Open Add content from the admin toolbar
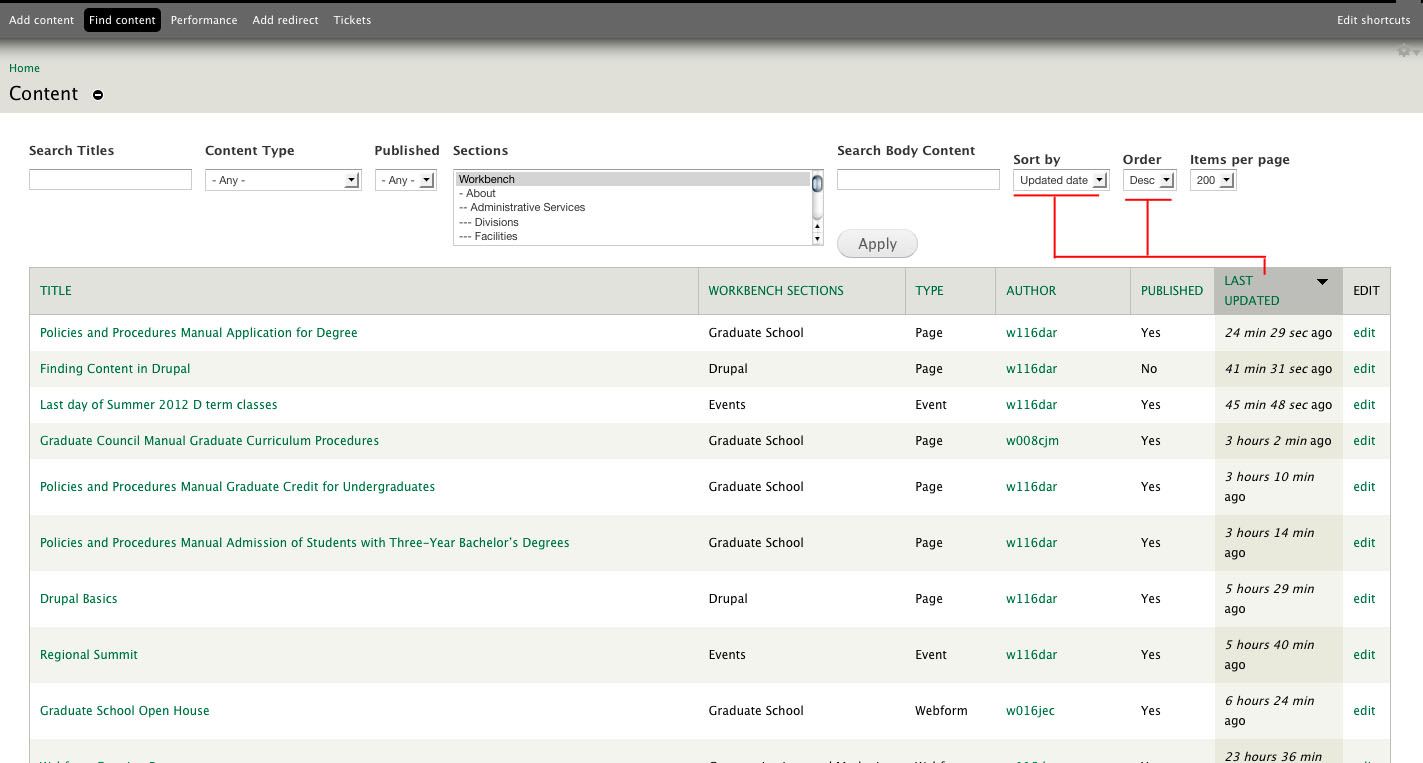This screenshot has height=763, width=1423. click(x=41, y=19)
